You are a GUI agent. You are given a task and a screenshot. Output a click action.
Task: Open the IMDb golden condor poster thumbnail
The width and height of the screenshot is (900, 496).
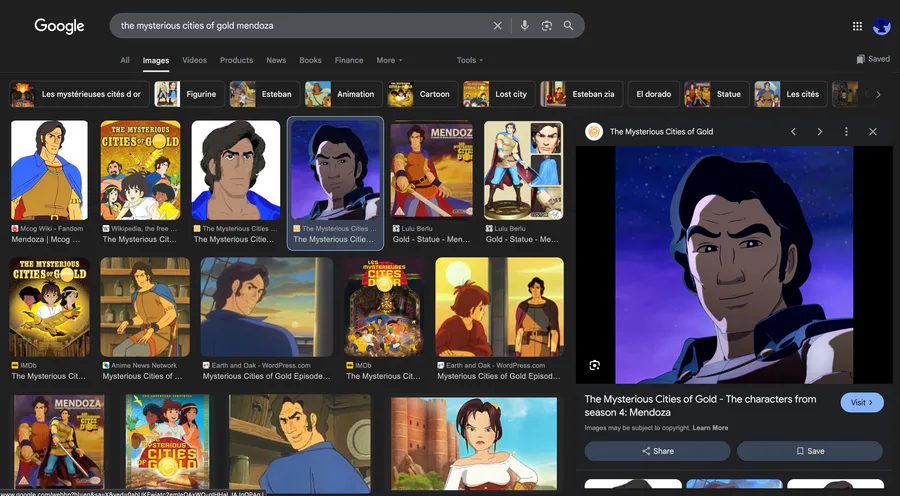49,307
